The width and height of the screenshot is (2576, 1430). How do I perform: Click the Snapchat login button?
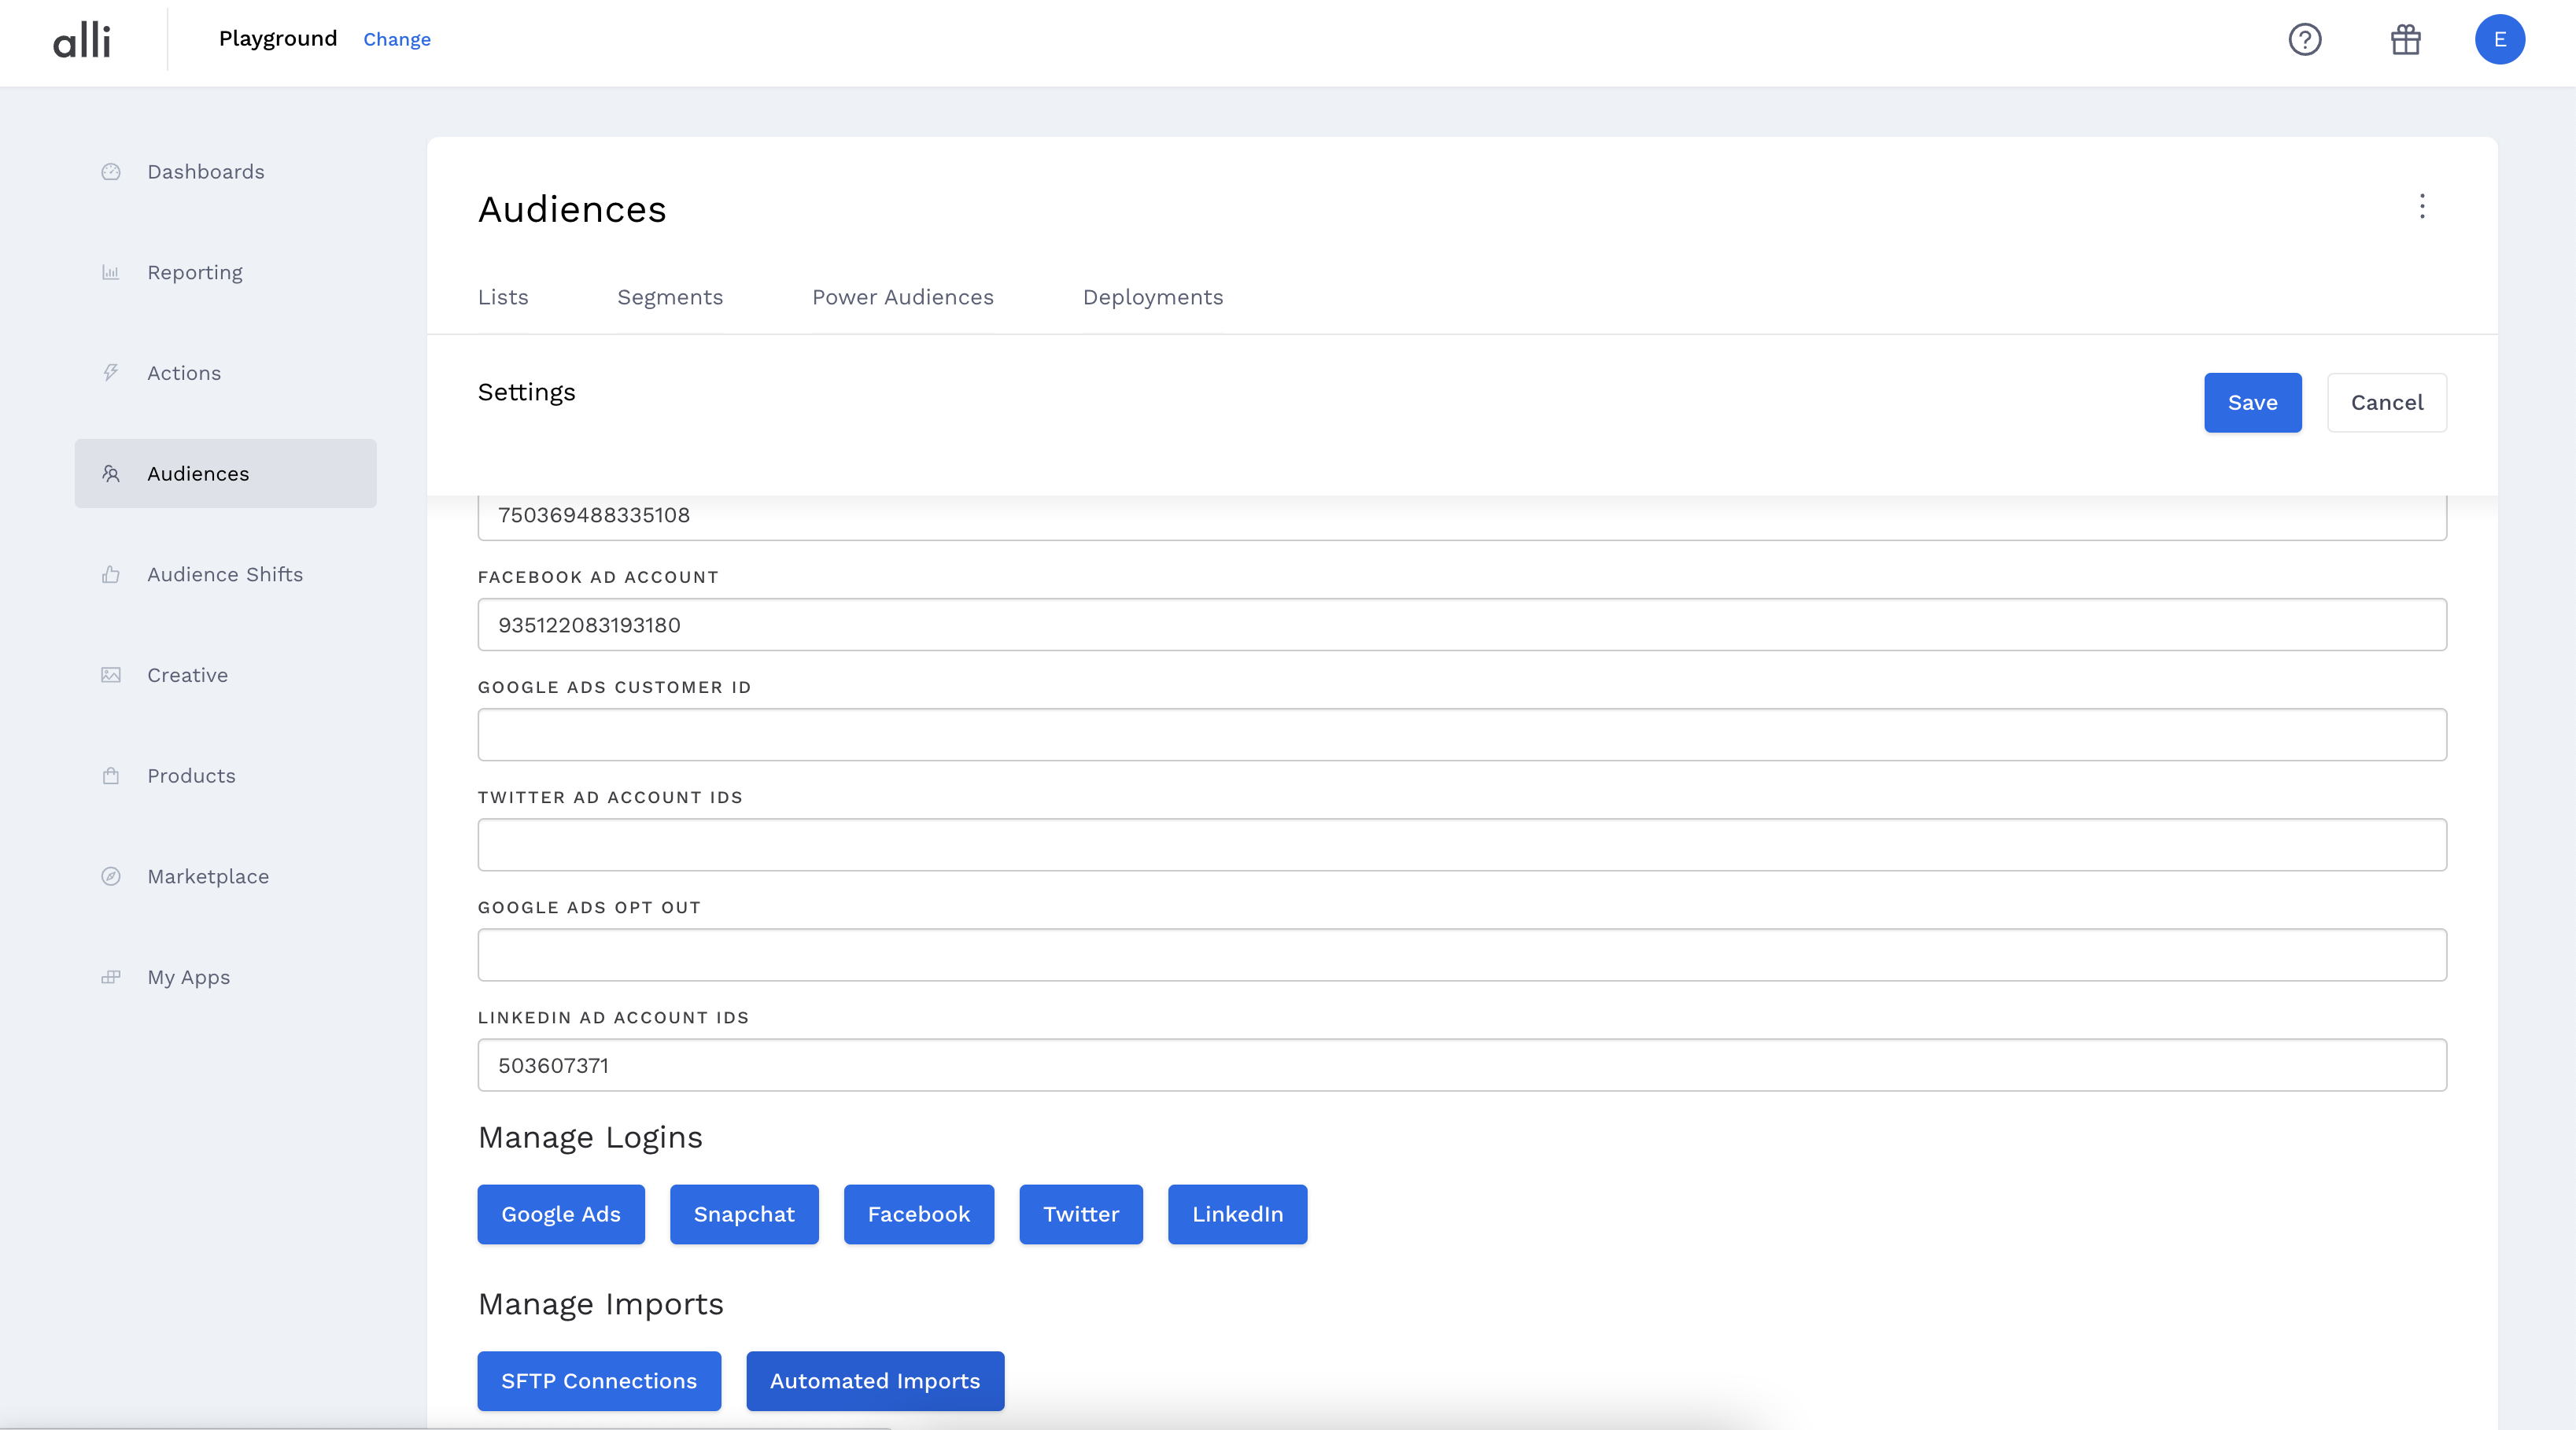pyautogui.click(x=744, y=1214)
